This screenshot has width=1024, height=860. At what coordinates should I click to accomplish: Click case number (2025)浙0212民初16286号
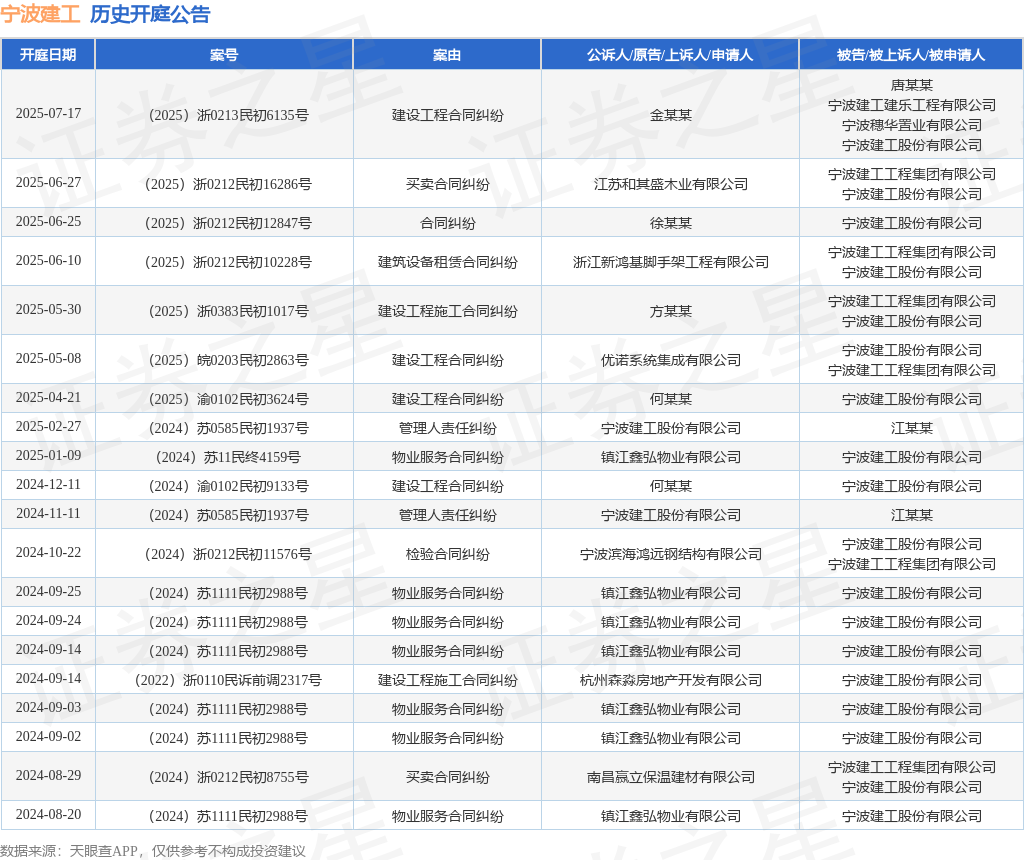click(x=228, y=184)
